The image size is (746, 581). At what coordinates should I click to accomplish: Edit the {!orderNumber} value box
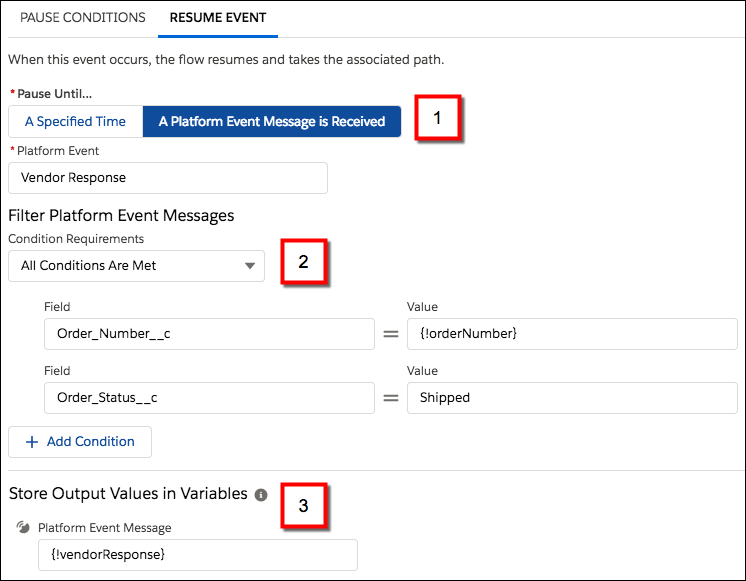tap(572, 334)
